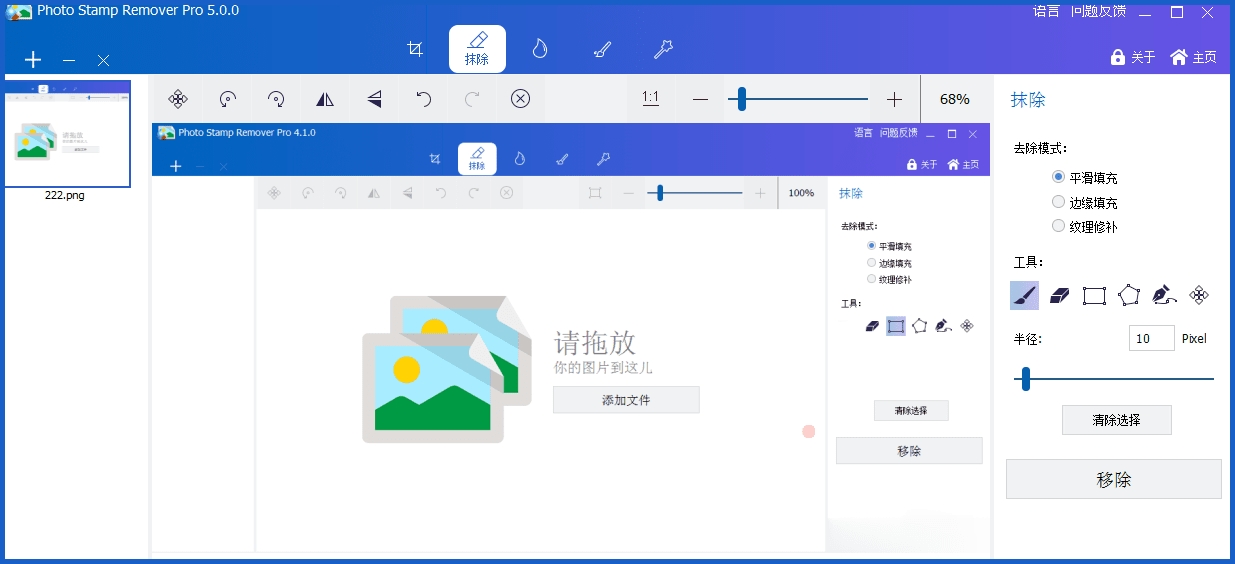This screenshot has height=564, width=1235.
Task: Enable 纹理修补 mode in the main right panel
Action: click(1059, 226)
